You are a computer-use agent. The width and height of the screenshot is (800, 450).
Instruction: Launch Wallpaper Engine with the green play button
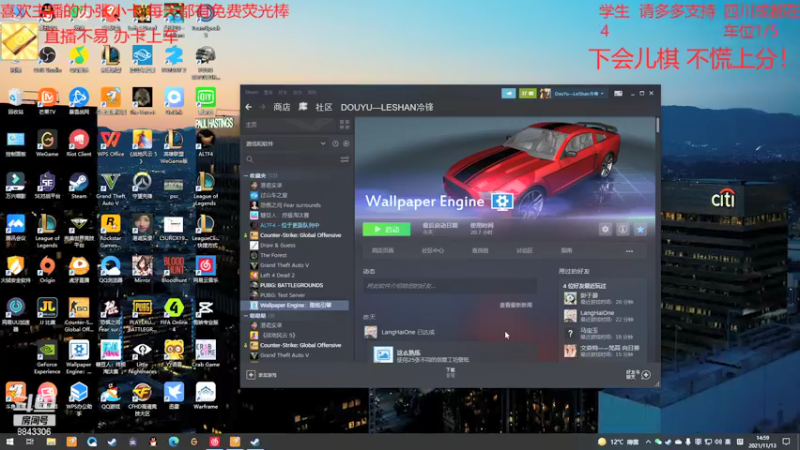[x=386, y=229]
